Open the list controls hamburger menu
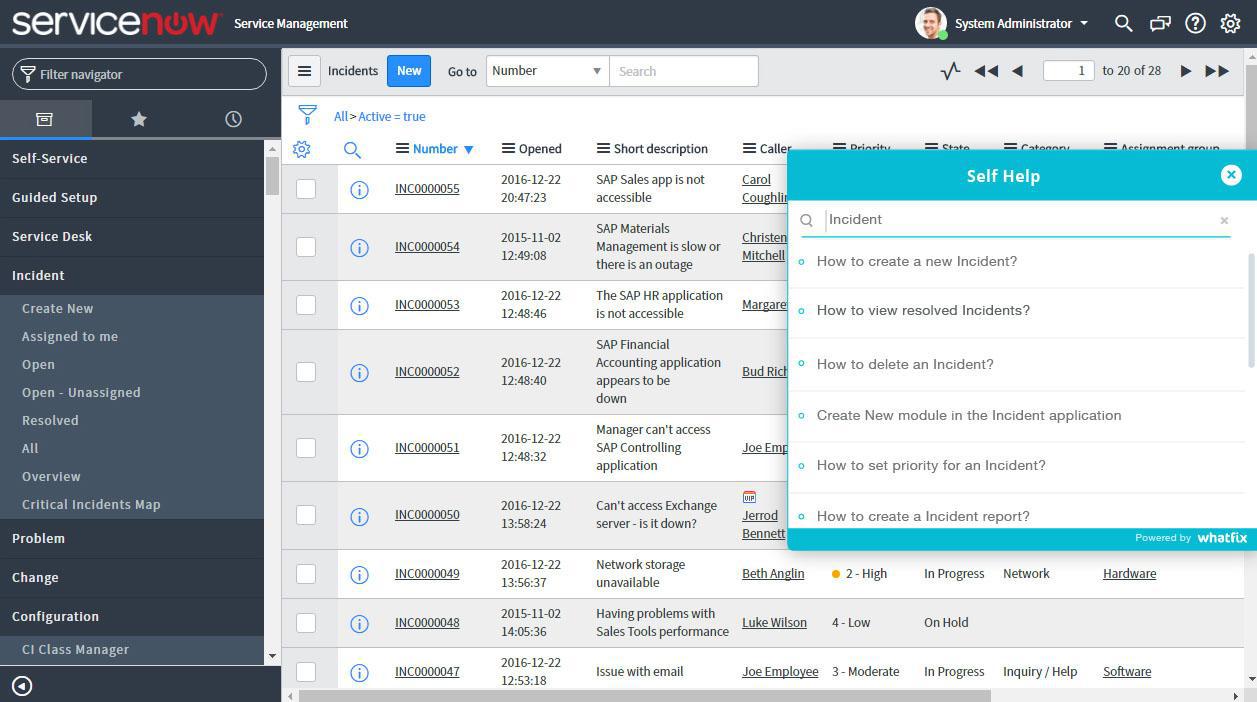 click(x=305, y=71)
